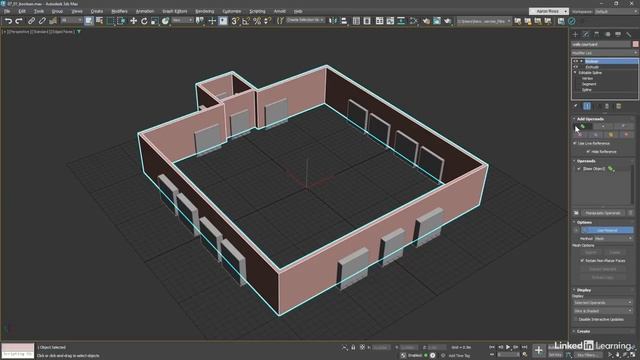The height and width of the screenshot is (360, 640).
Task: Open the Curve Editor from the toolbar
Action: [390, 21]
